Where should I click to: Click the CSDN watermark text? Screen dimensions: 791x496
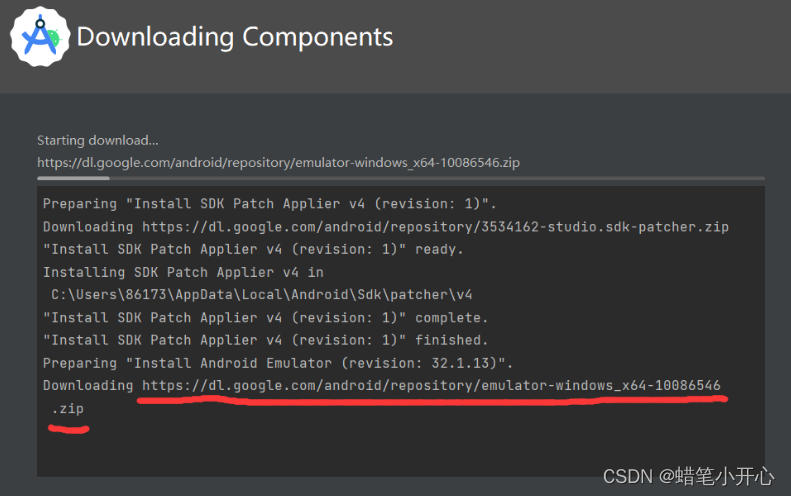[689, 476]
